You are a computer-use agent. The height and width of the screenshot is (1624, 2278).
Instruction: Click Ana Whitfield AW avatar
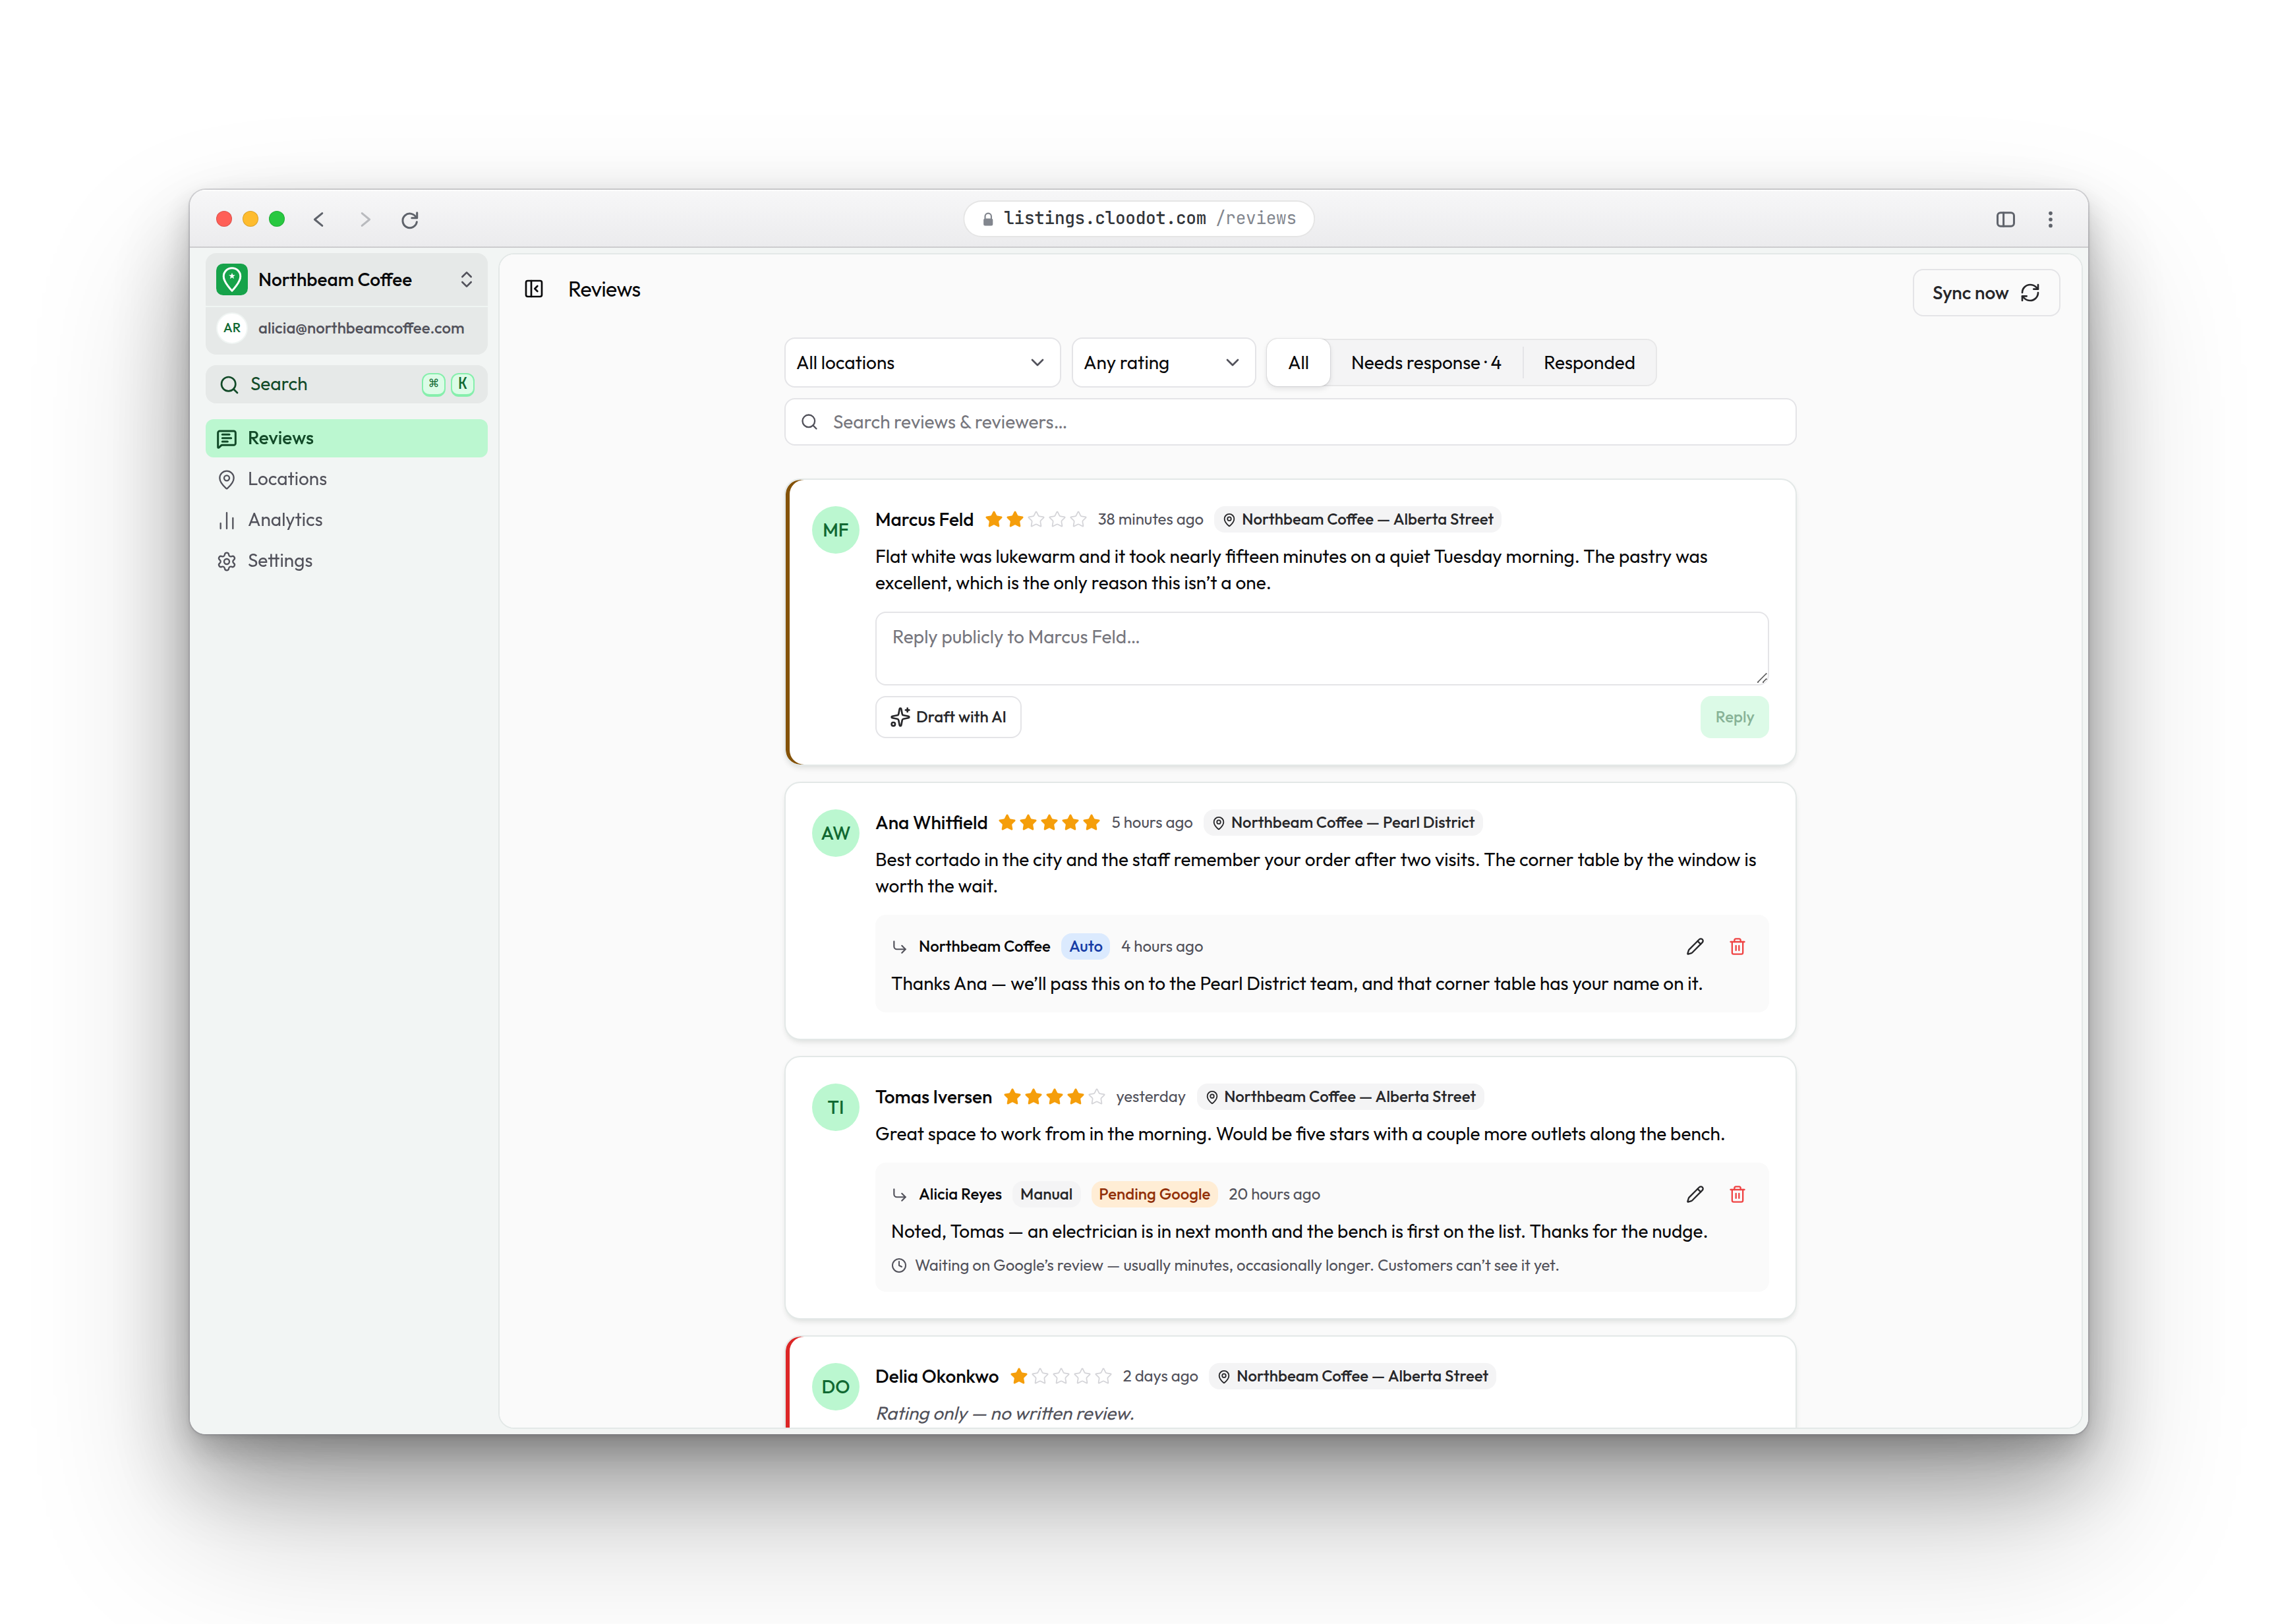point(835,833)
